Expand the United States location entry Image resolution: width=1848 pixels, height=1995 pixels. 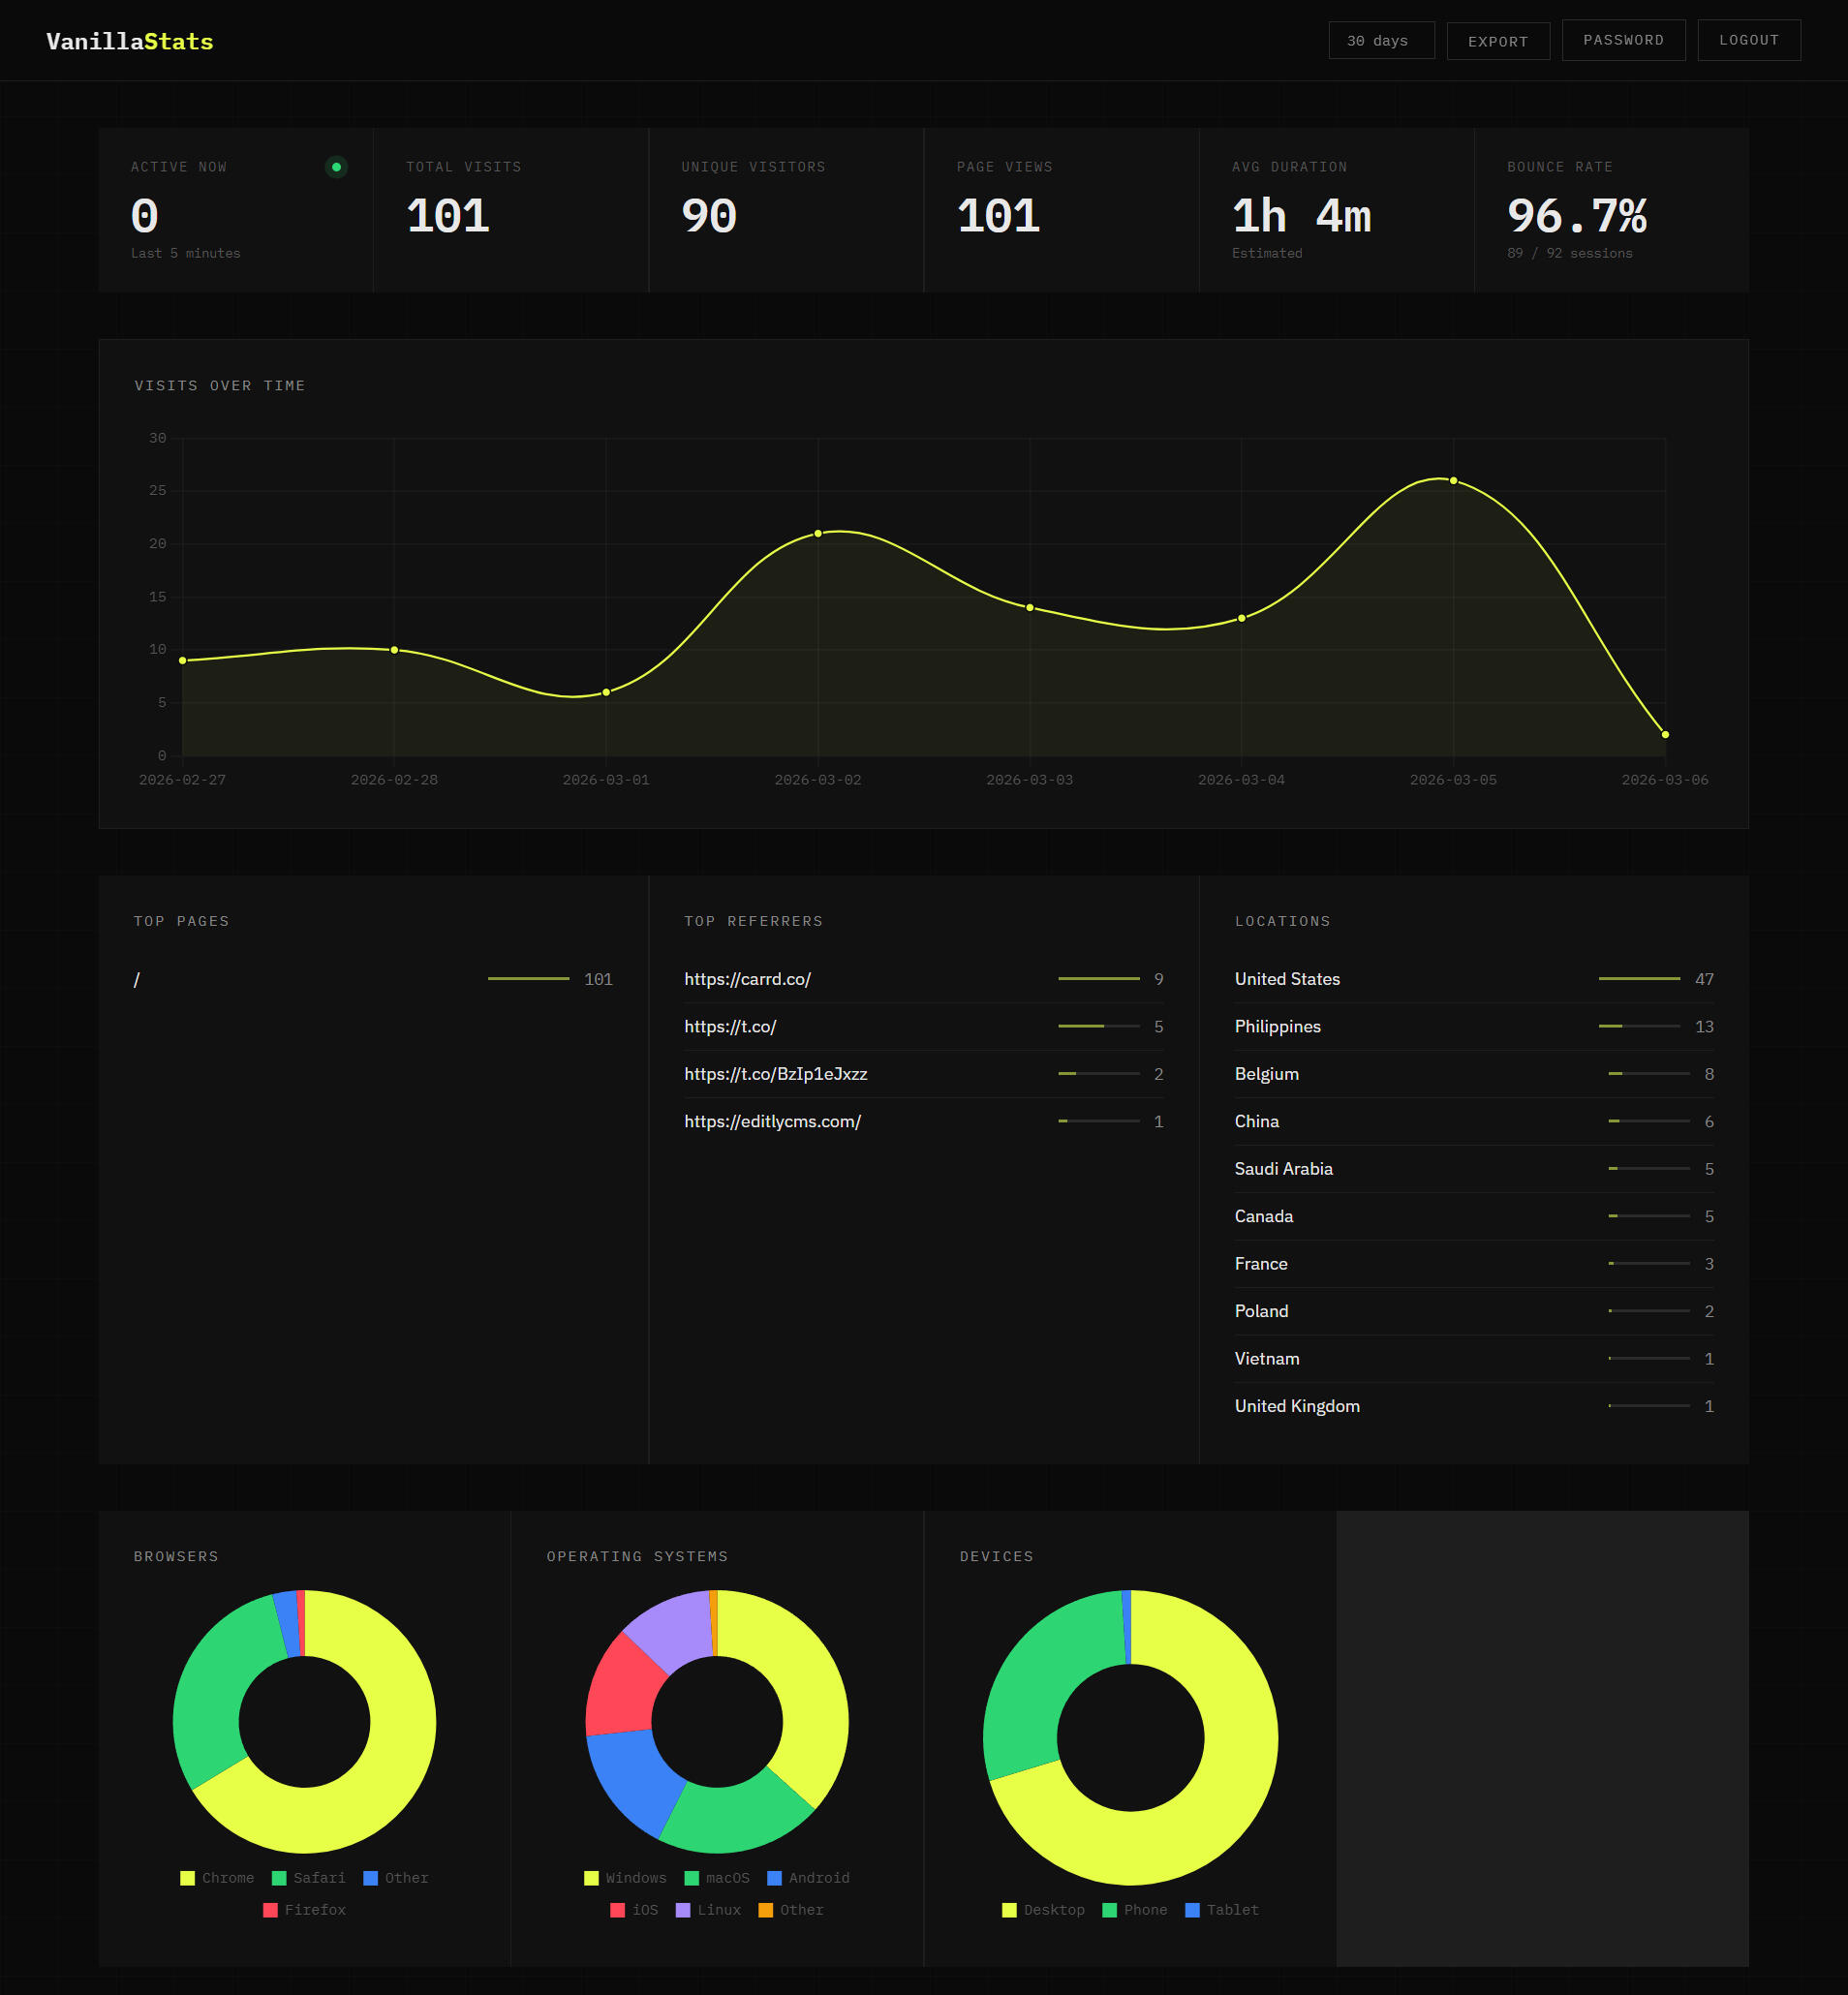pos(1287,979)
